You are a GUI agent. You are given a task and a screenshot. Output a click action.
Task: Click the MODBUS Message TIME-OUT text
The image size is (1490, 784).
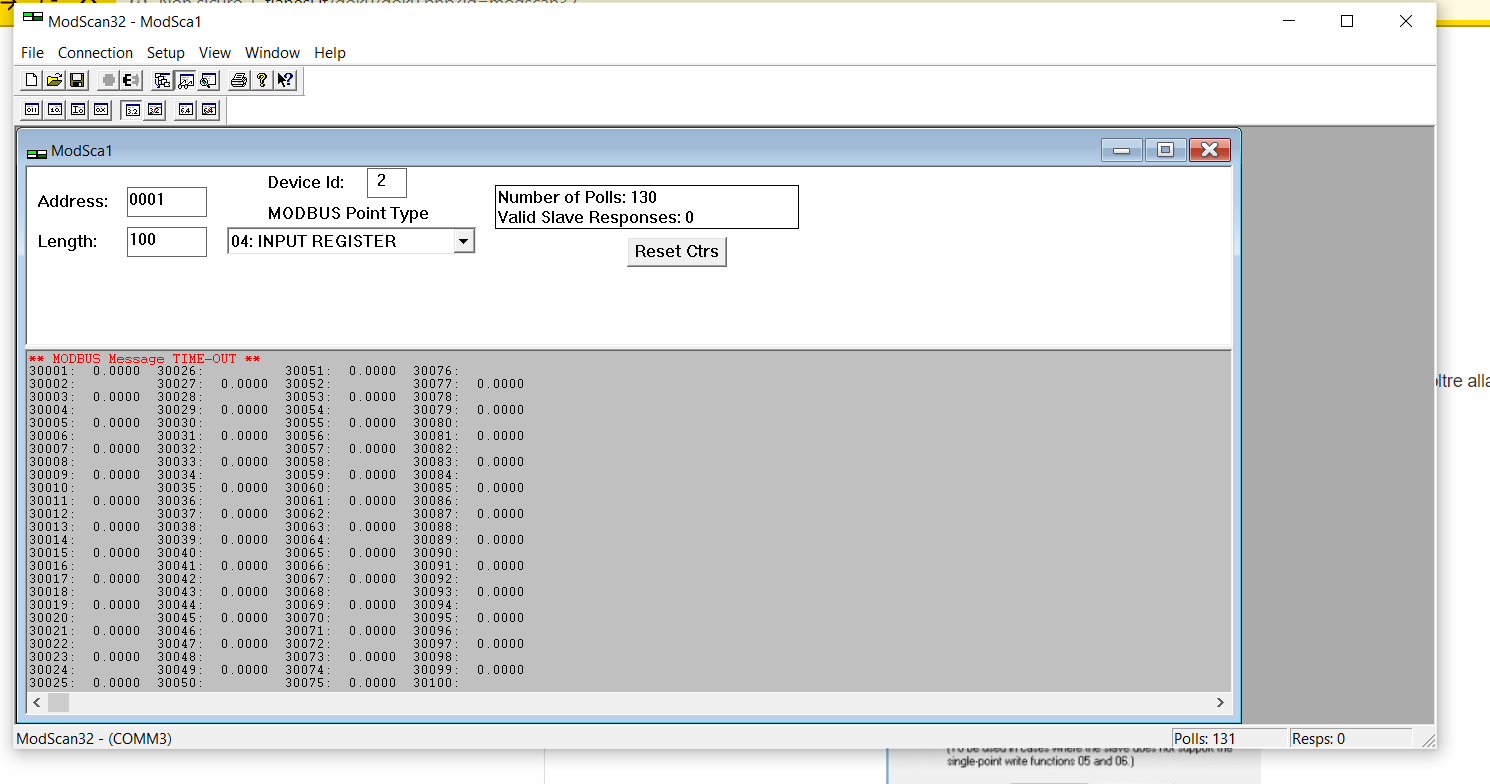(x=145, y=359)
